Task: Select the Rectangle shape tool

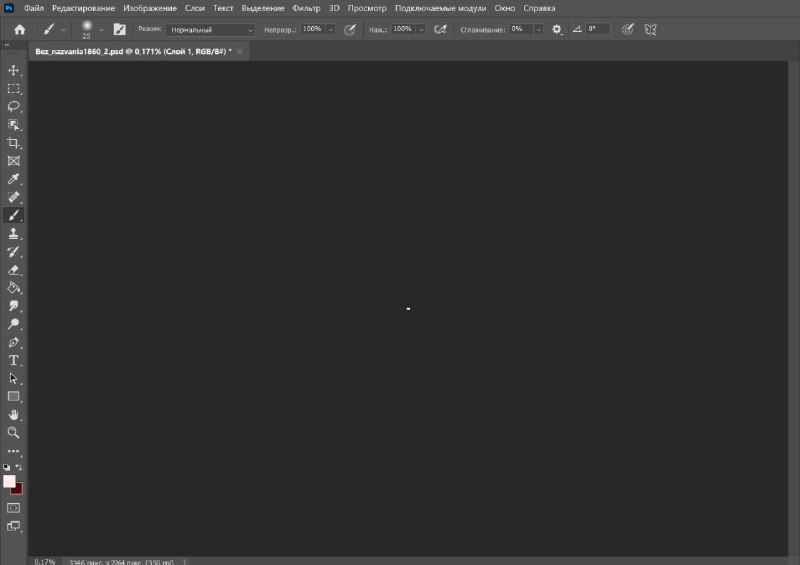Action: [14, 397]
